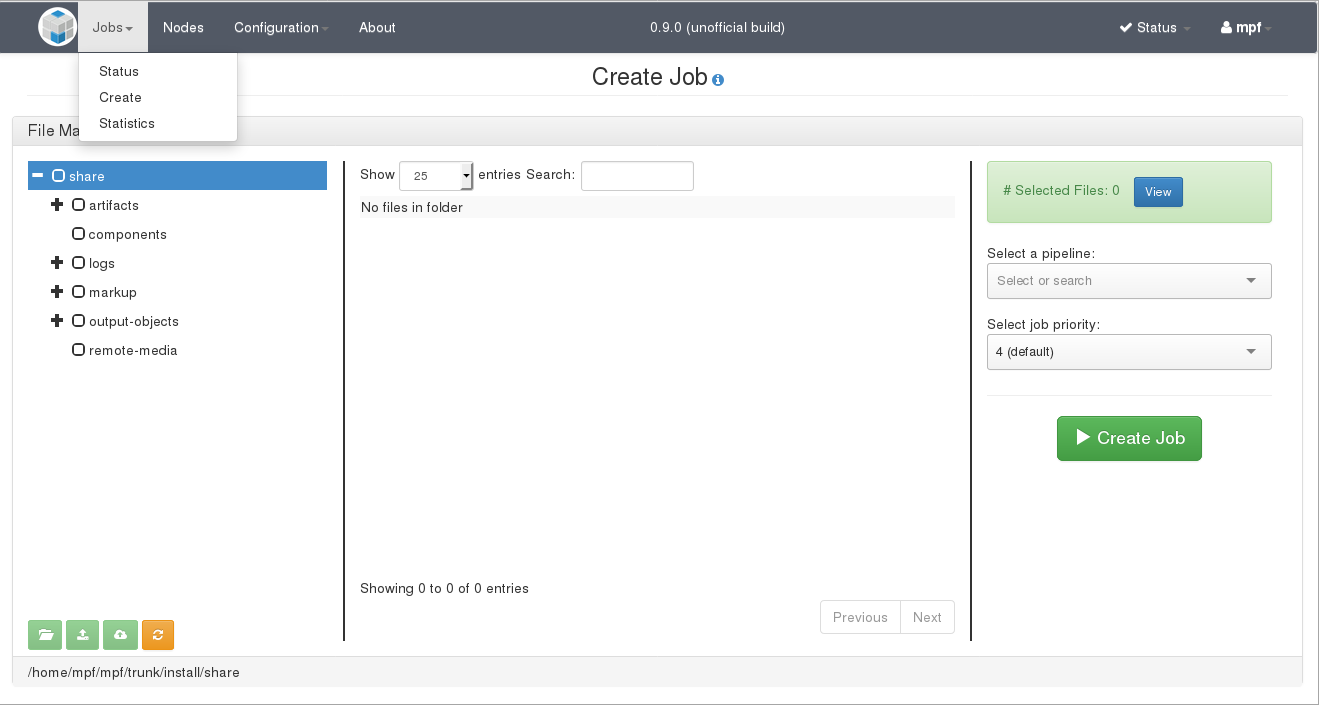Click the orange refresh button
The image size is (1319, 705).
coord(158,635)
